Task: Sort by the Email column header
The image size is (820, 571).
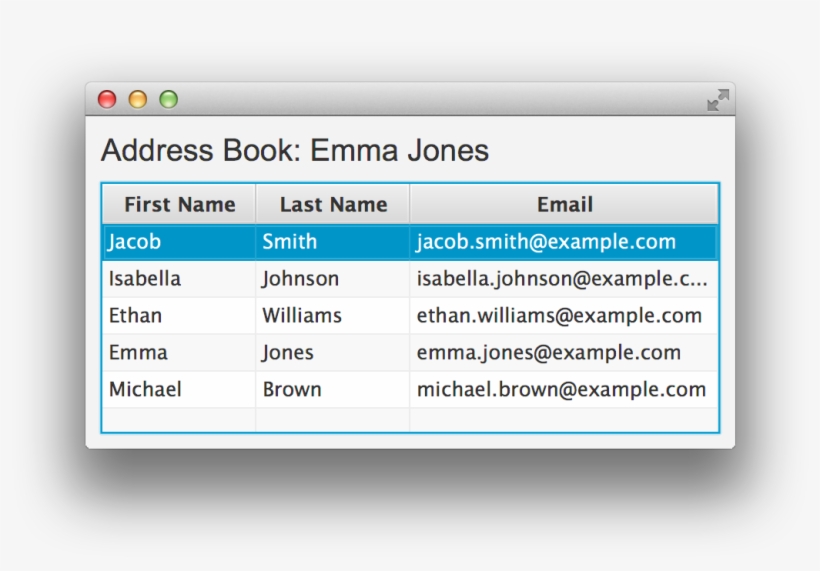Action: pos(564,205)
